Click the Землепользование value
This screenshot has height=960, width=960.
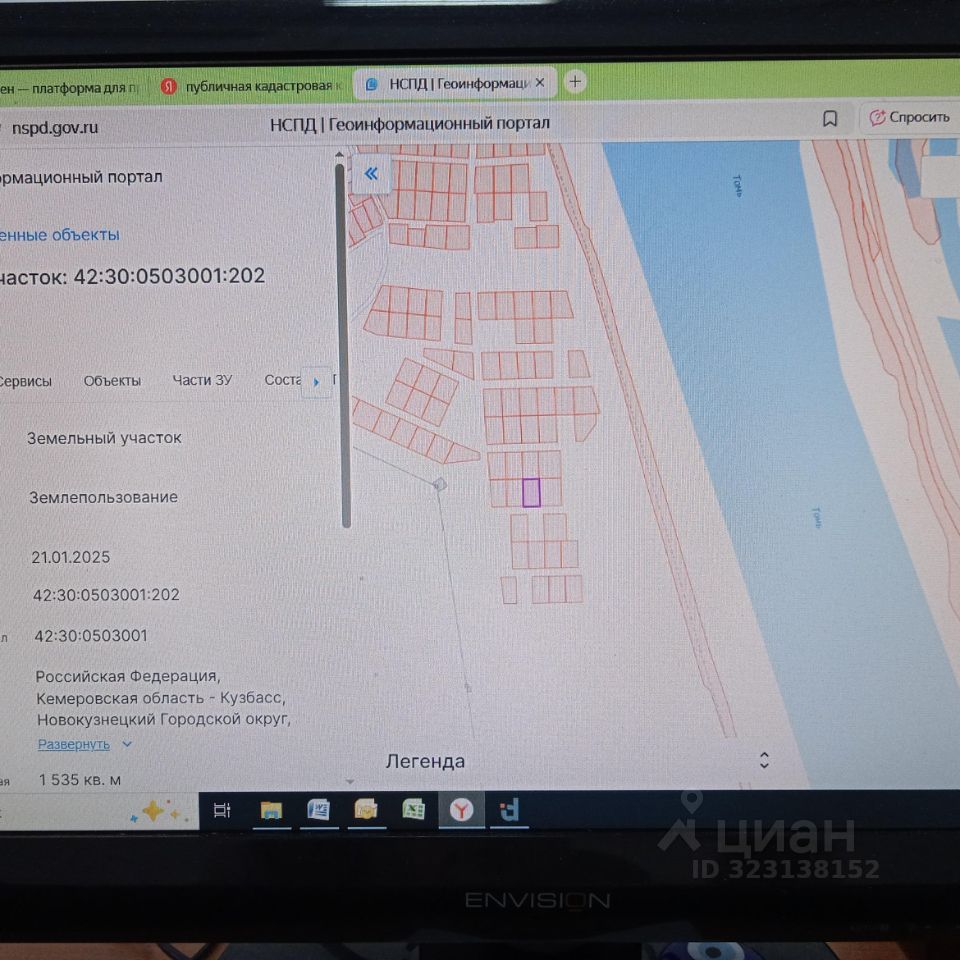pos(103,497)
